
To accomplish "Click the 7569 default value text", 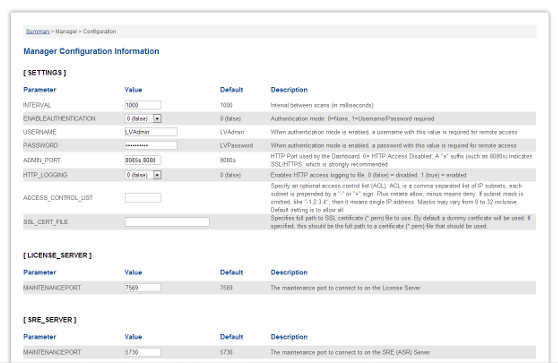I will point(226,288).
